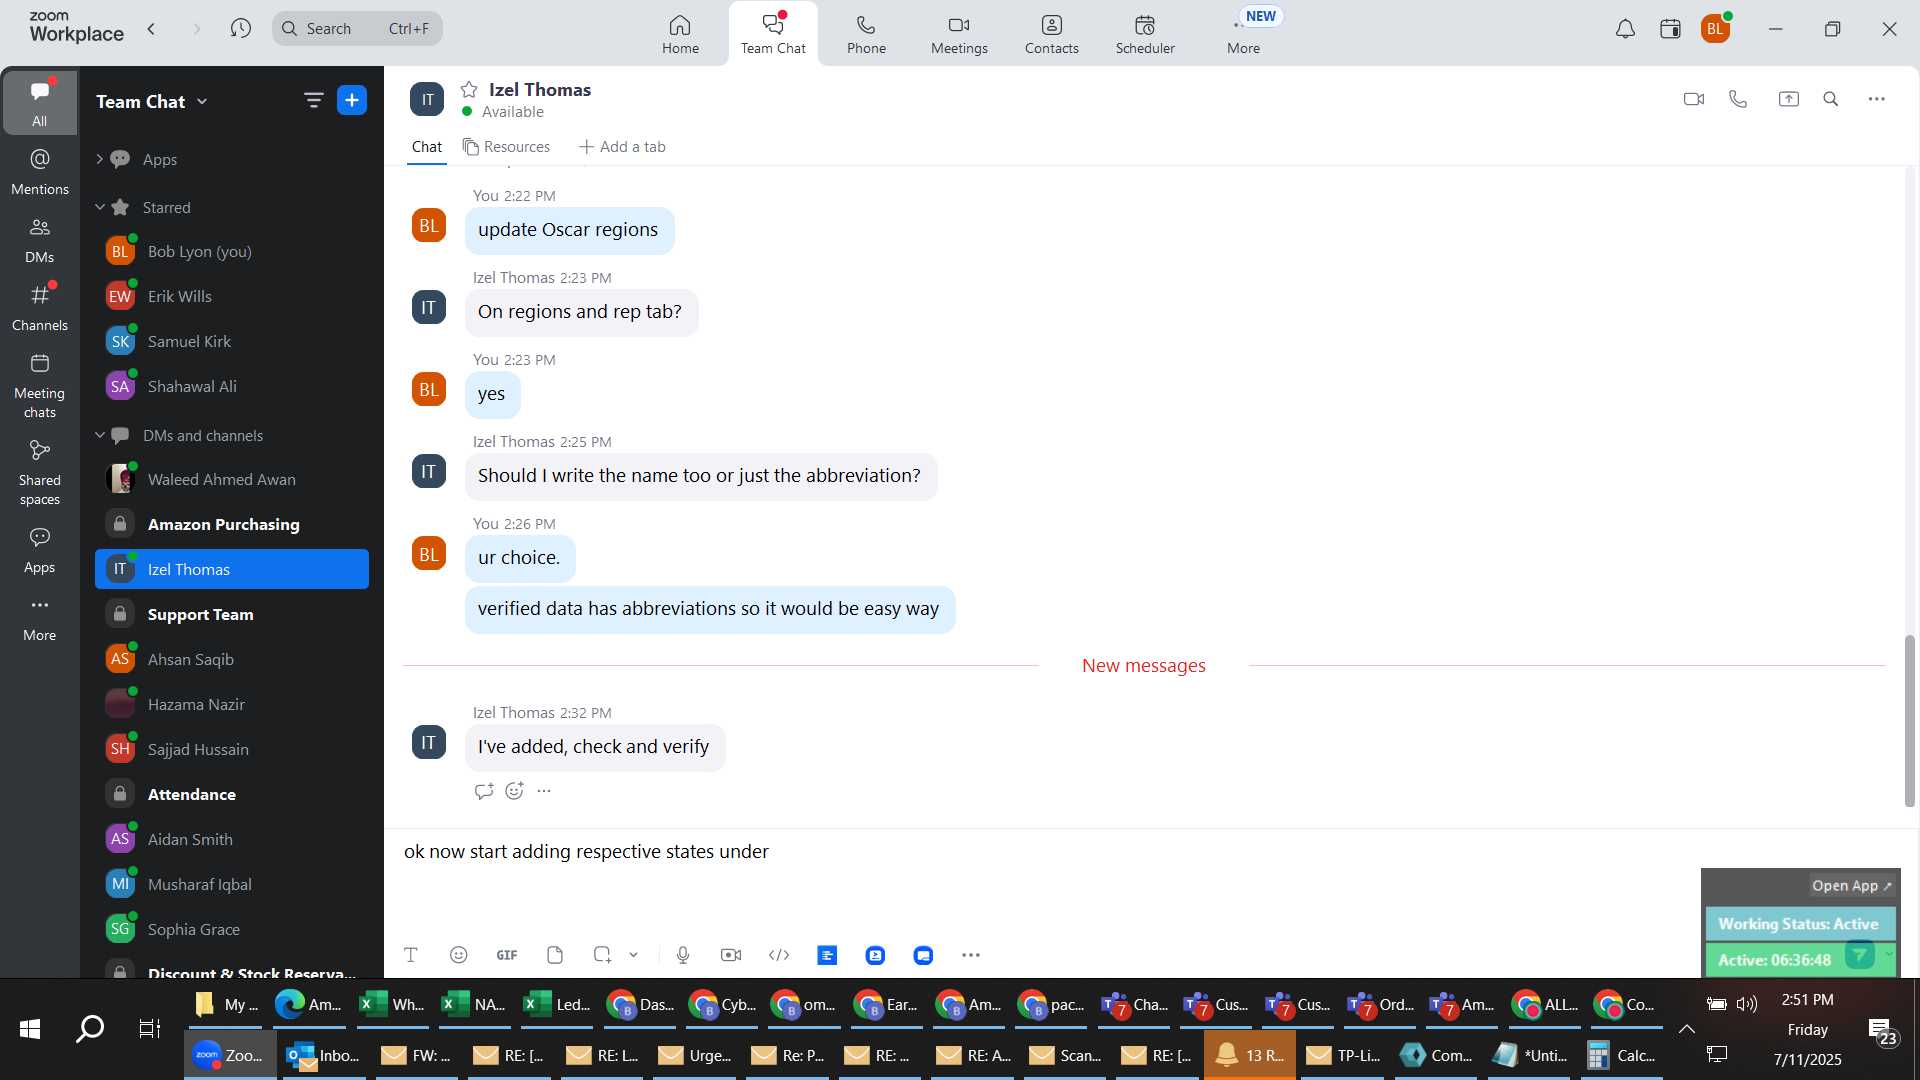Select the Mentions sidebar filter

(x=40, y=171)
